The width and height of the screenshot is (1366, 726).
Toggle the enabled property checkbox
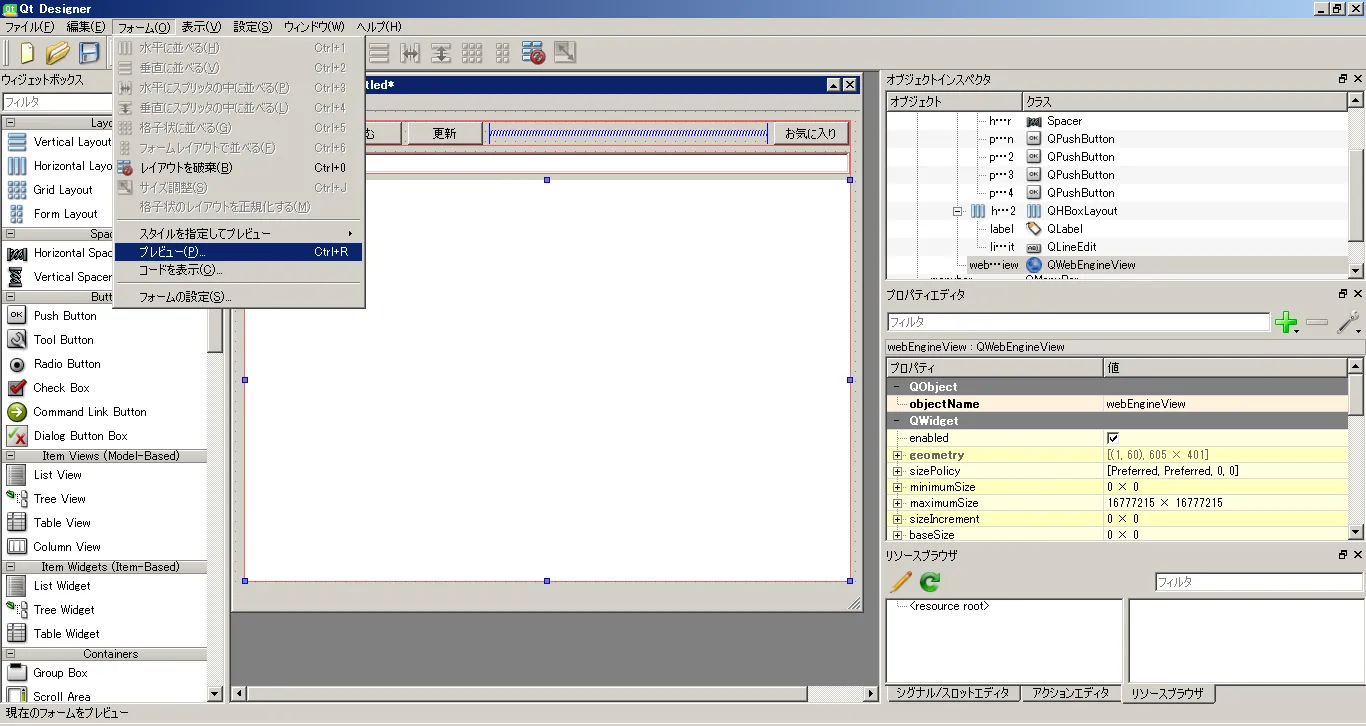pyautogui.click(x=1113, y=438)
